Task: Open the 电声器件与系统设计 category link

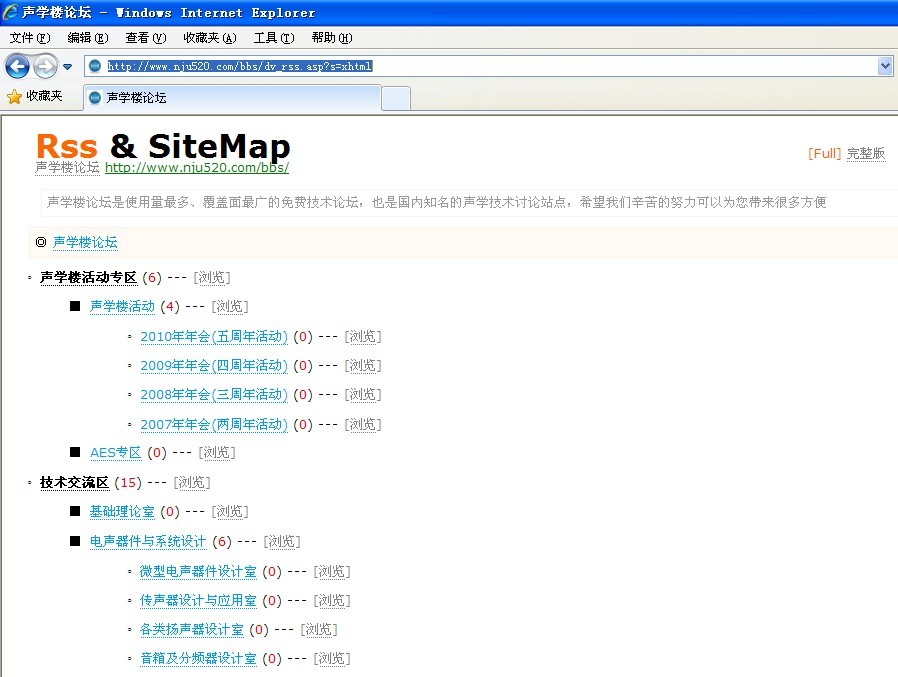Action: click(x=148, y=542)
